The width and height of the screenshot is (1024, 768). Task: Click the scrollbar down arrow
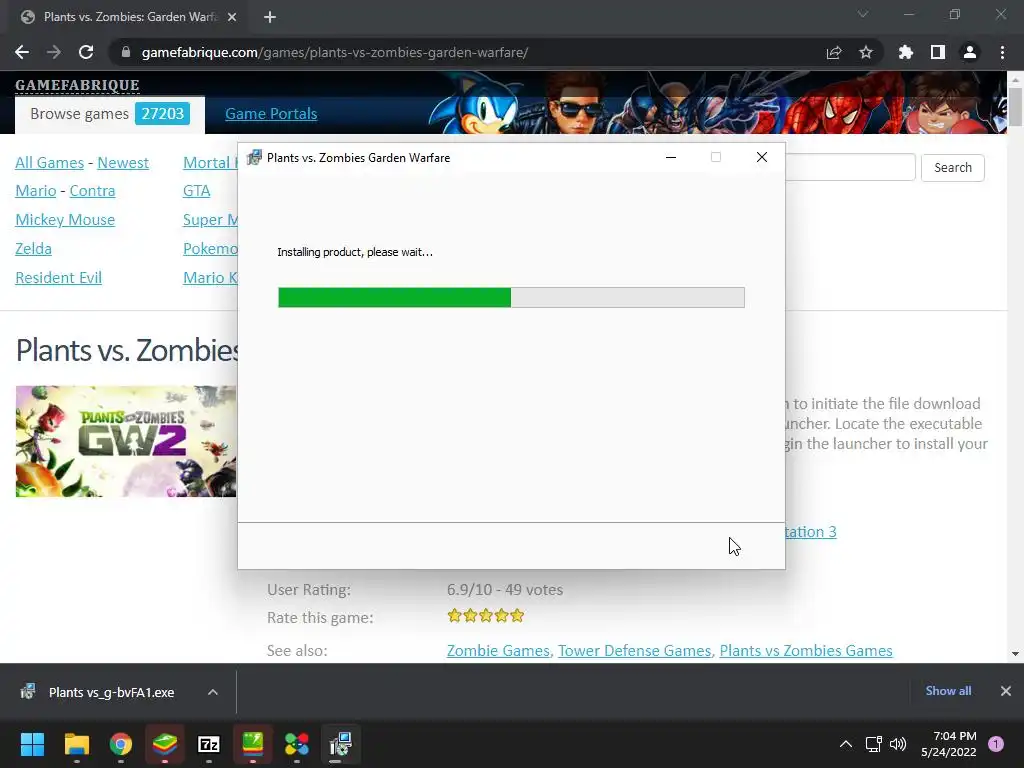(1015, 654)
